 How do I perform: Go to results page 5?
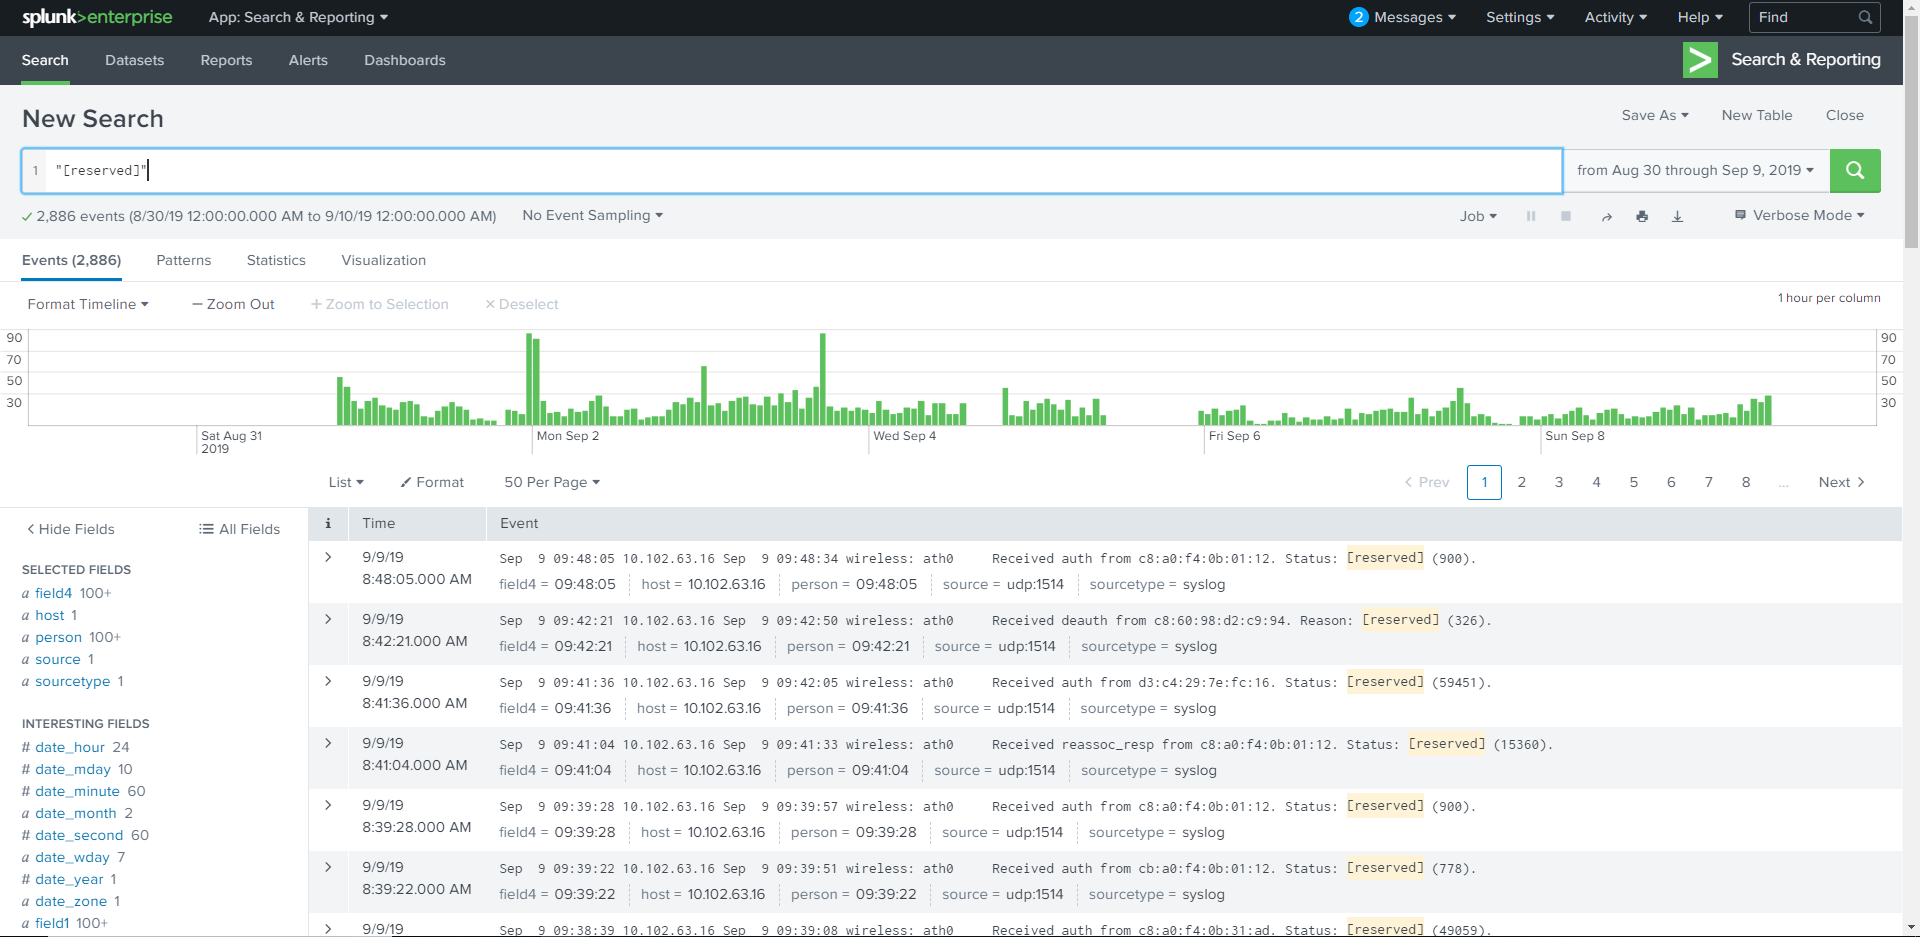pyautogui.click(x=1633, y=482)
